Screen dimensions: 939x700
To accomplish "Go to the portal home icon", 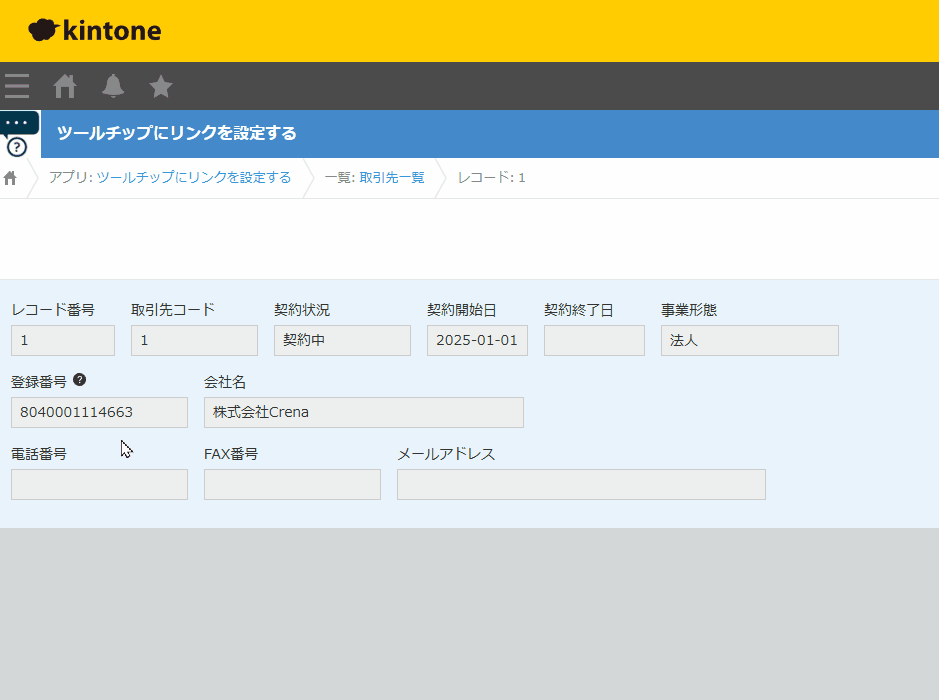I will tap(65, 86).
